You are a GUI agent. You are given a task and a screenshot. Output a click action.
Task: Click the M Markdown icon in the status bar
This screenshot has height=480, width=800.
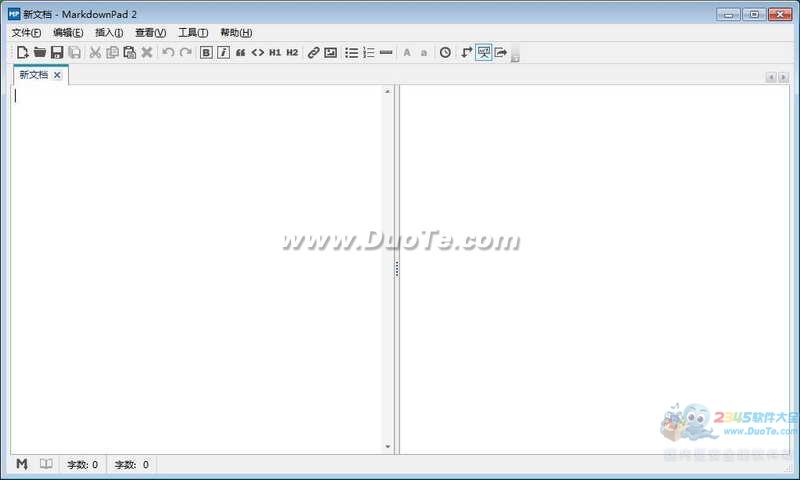coord(22,464)
